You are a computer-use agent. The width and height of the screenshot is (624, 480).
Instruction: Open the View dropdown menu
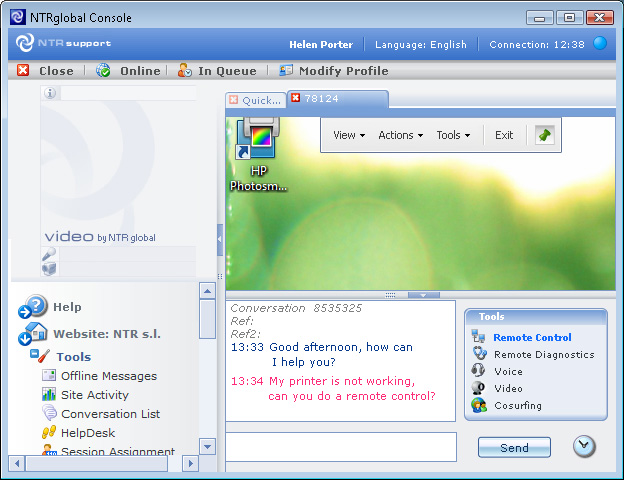tap(348, 135)
